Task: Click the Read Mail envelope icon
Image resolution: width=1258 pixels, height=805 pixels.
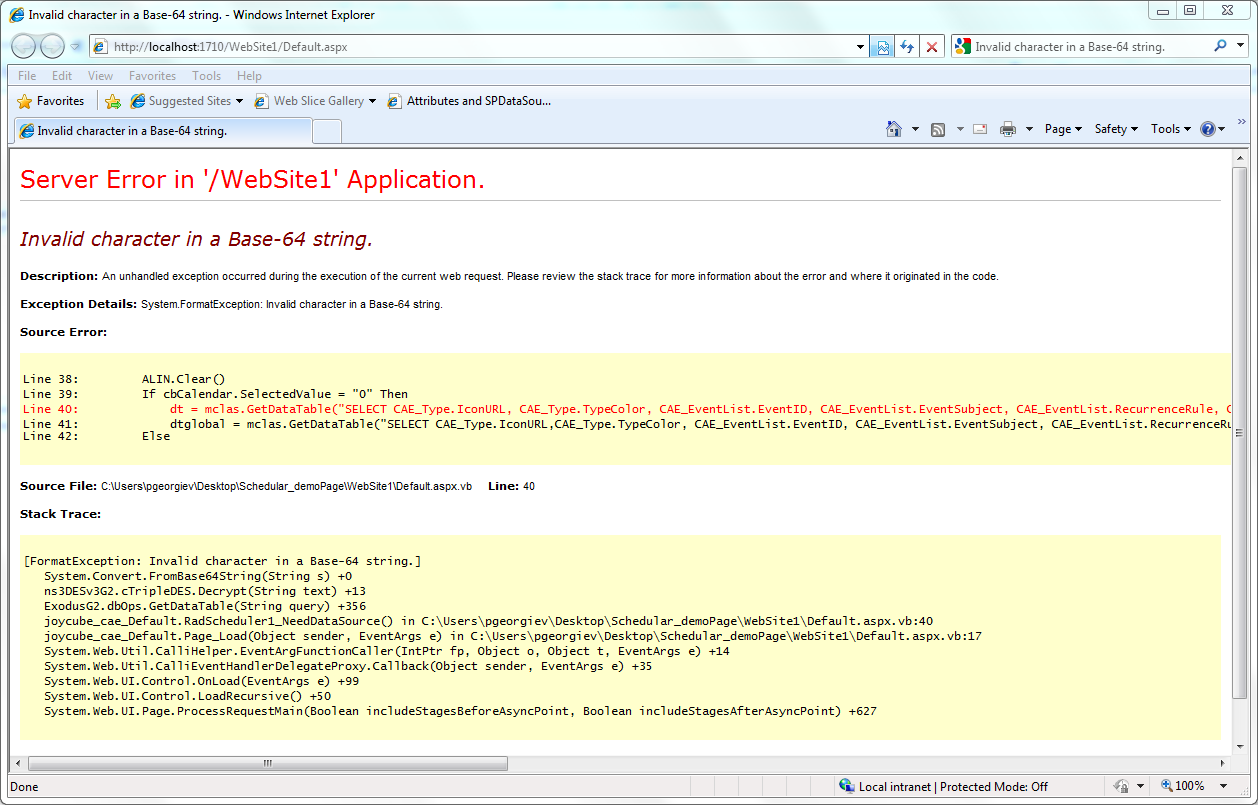Action: pos(980,129)
